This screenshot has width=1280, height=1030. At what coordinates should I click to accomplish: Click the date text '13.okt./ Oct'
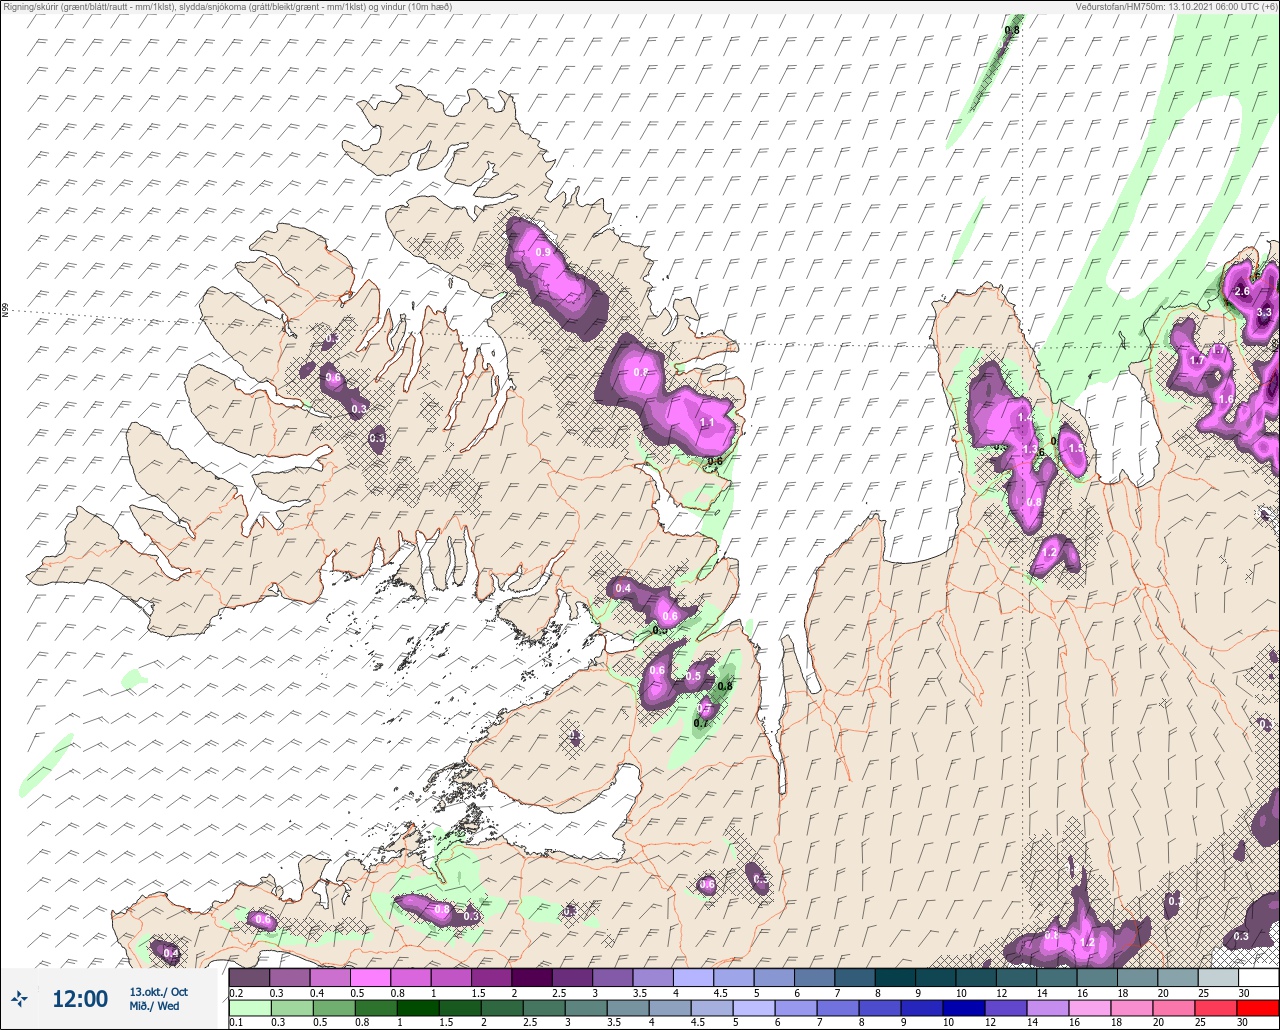tap(158, 992)
